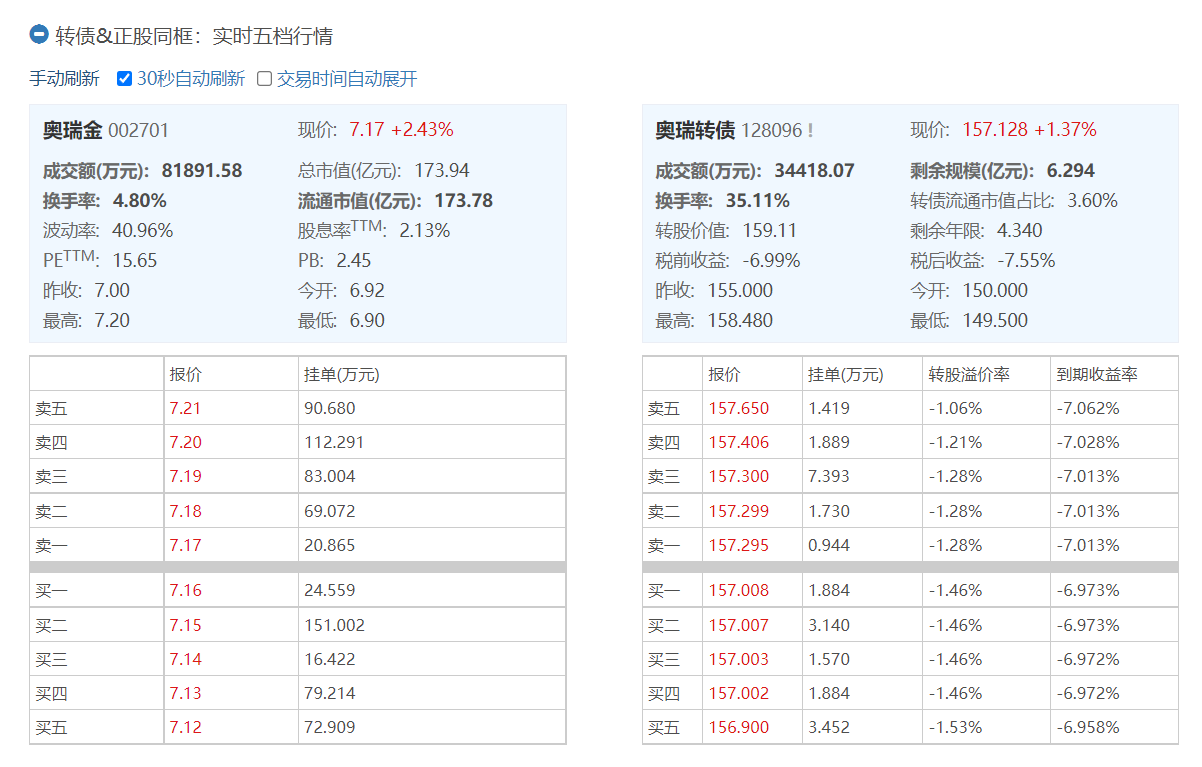Click the 到期收益率 column header
The image size is (1202, 767).
click(x=1097, y=374)
